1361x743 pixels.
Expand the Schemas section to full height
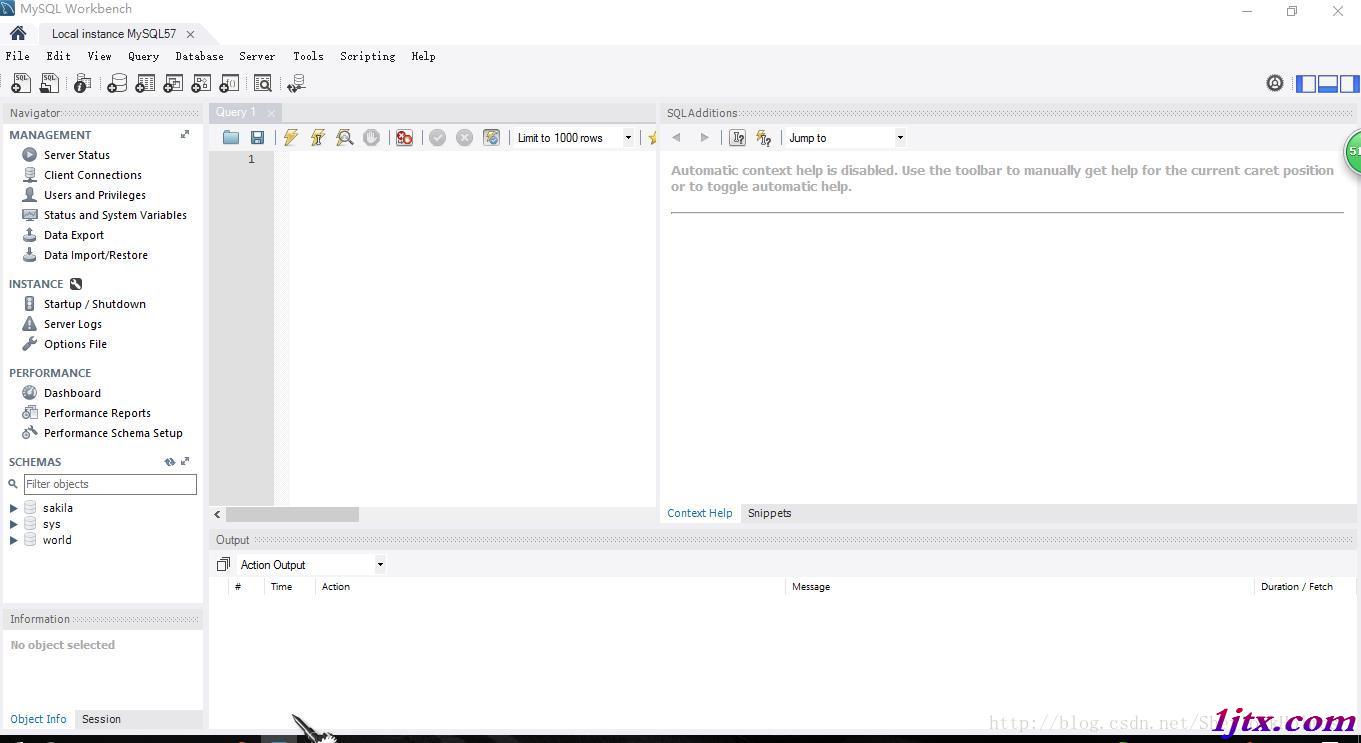tap(185, 462)
